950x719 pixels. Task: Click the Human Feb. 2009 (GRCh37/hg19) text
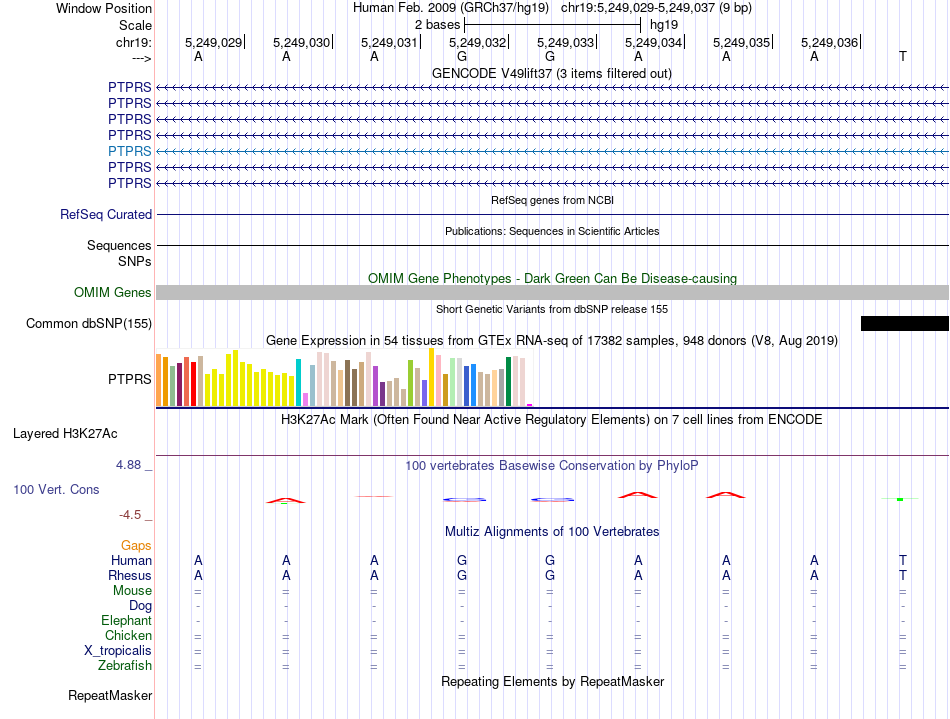pos(451,8)
